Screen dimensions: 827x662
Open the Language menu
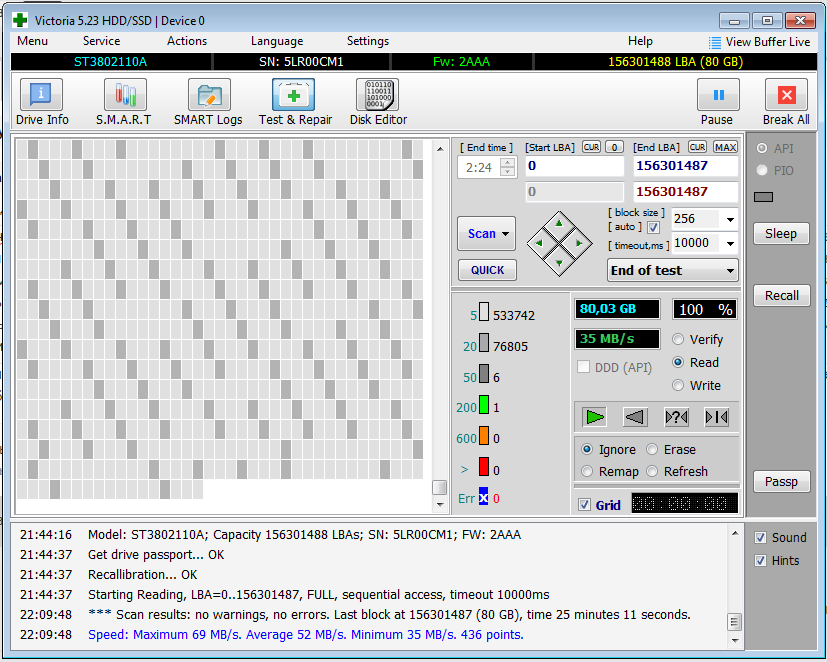tap(277, 41)
